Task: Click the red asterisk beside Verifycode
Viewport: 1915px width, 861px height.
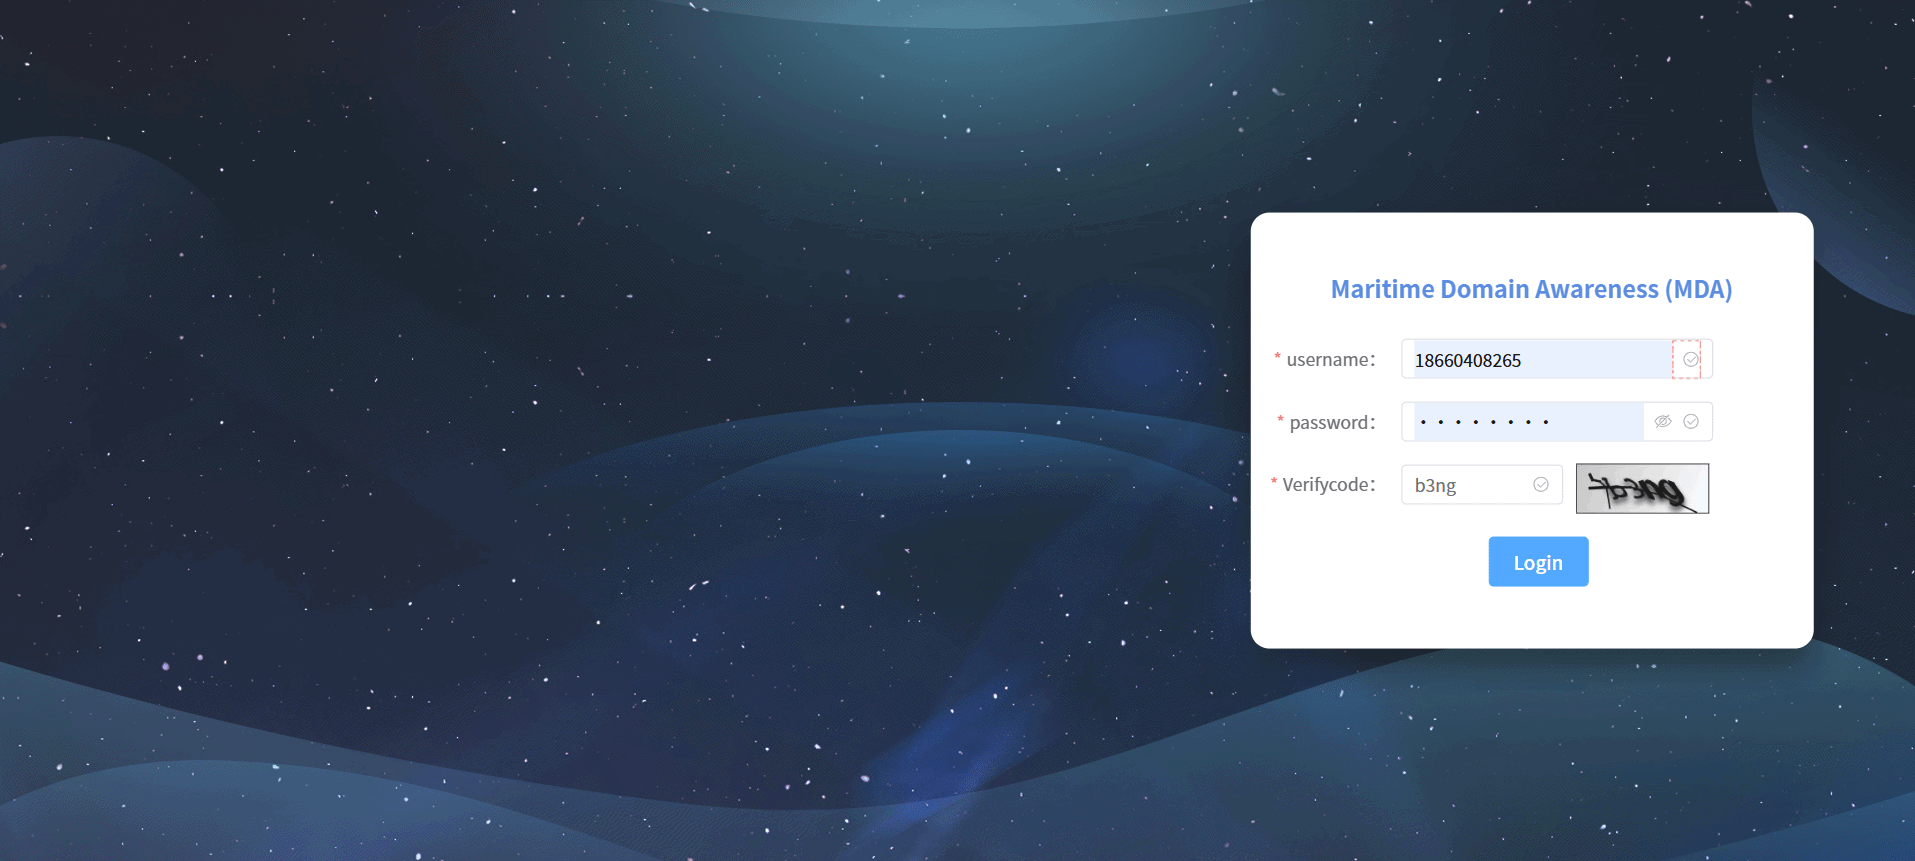Action: 1274,482
